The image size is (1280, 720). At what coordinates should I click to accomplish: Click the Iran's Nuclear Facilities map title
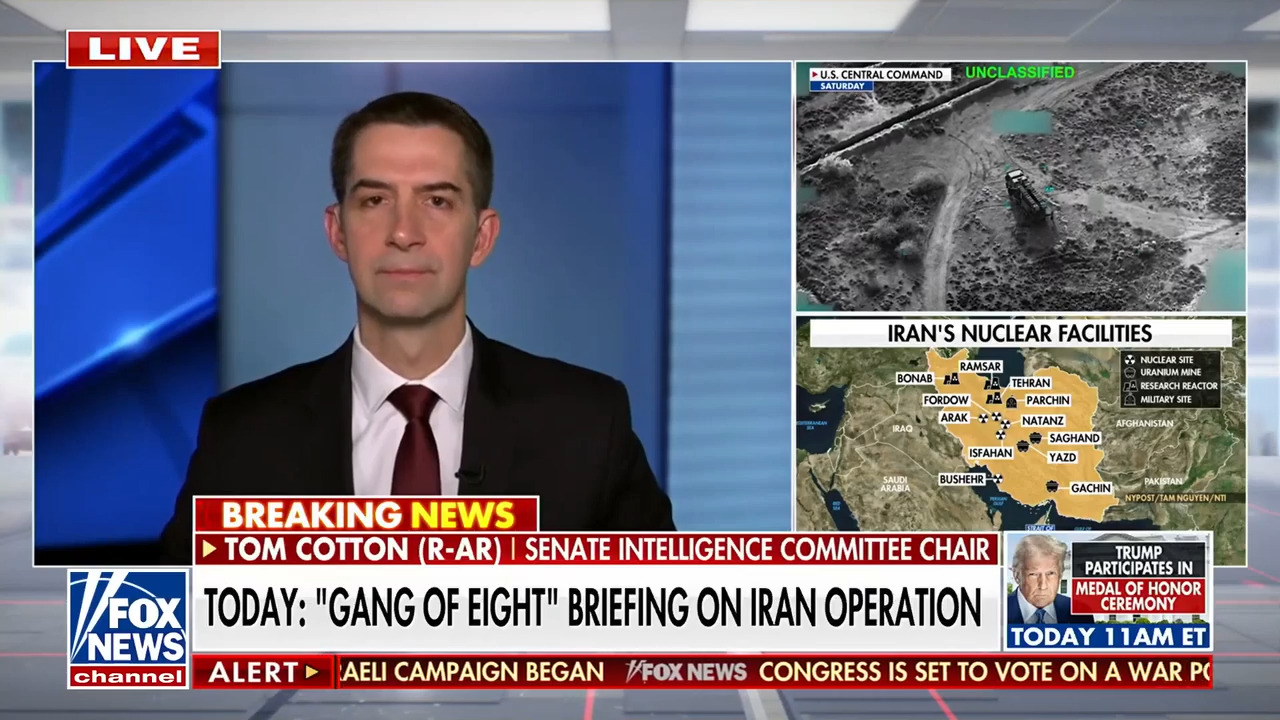(1019, 333)
